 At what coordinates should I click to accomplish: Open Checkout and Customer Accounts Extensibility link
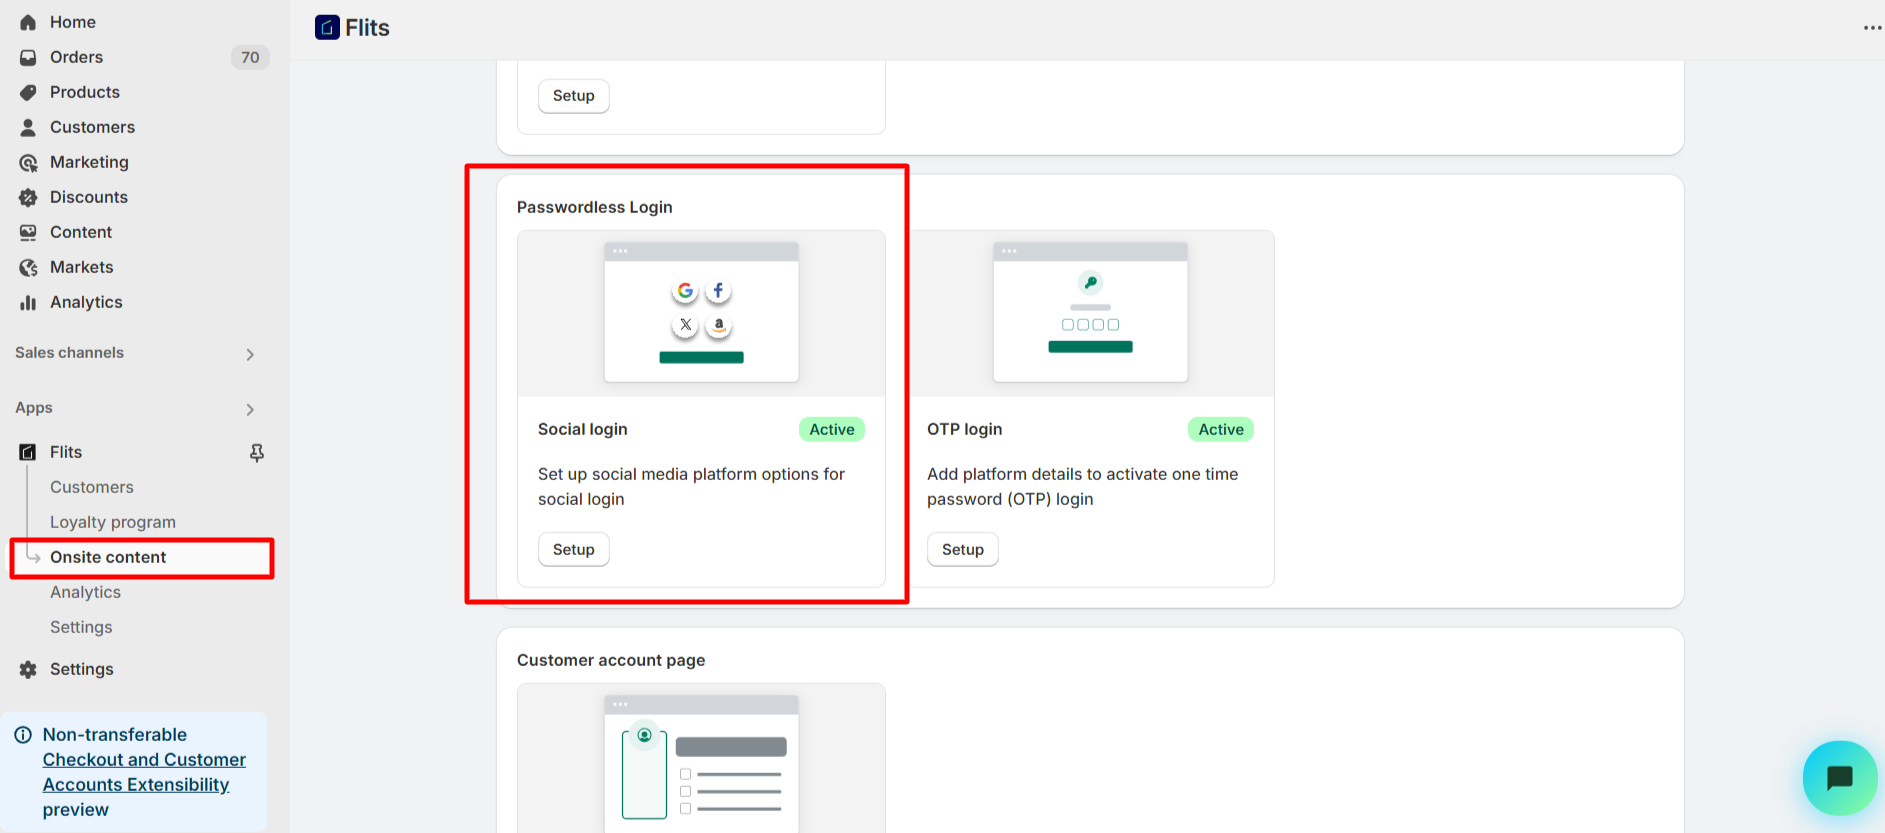click(144, 772)
